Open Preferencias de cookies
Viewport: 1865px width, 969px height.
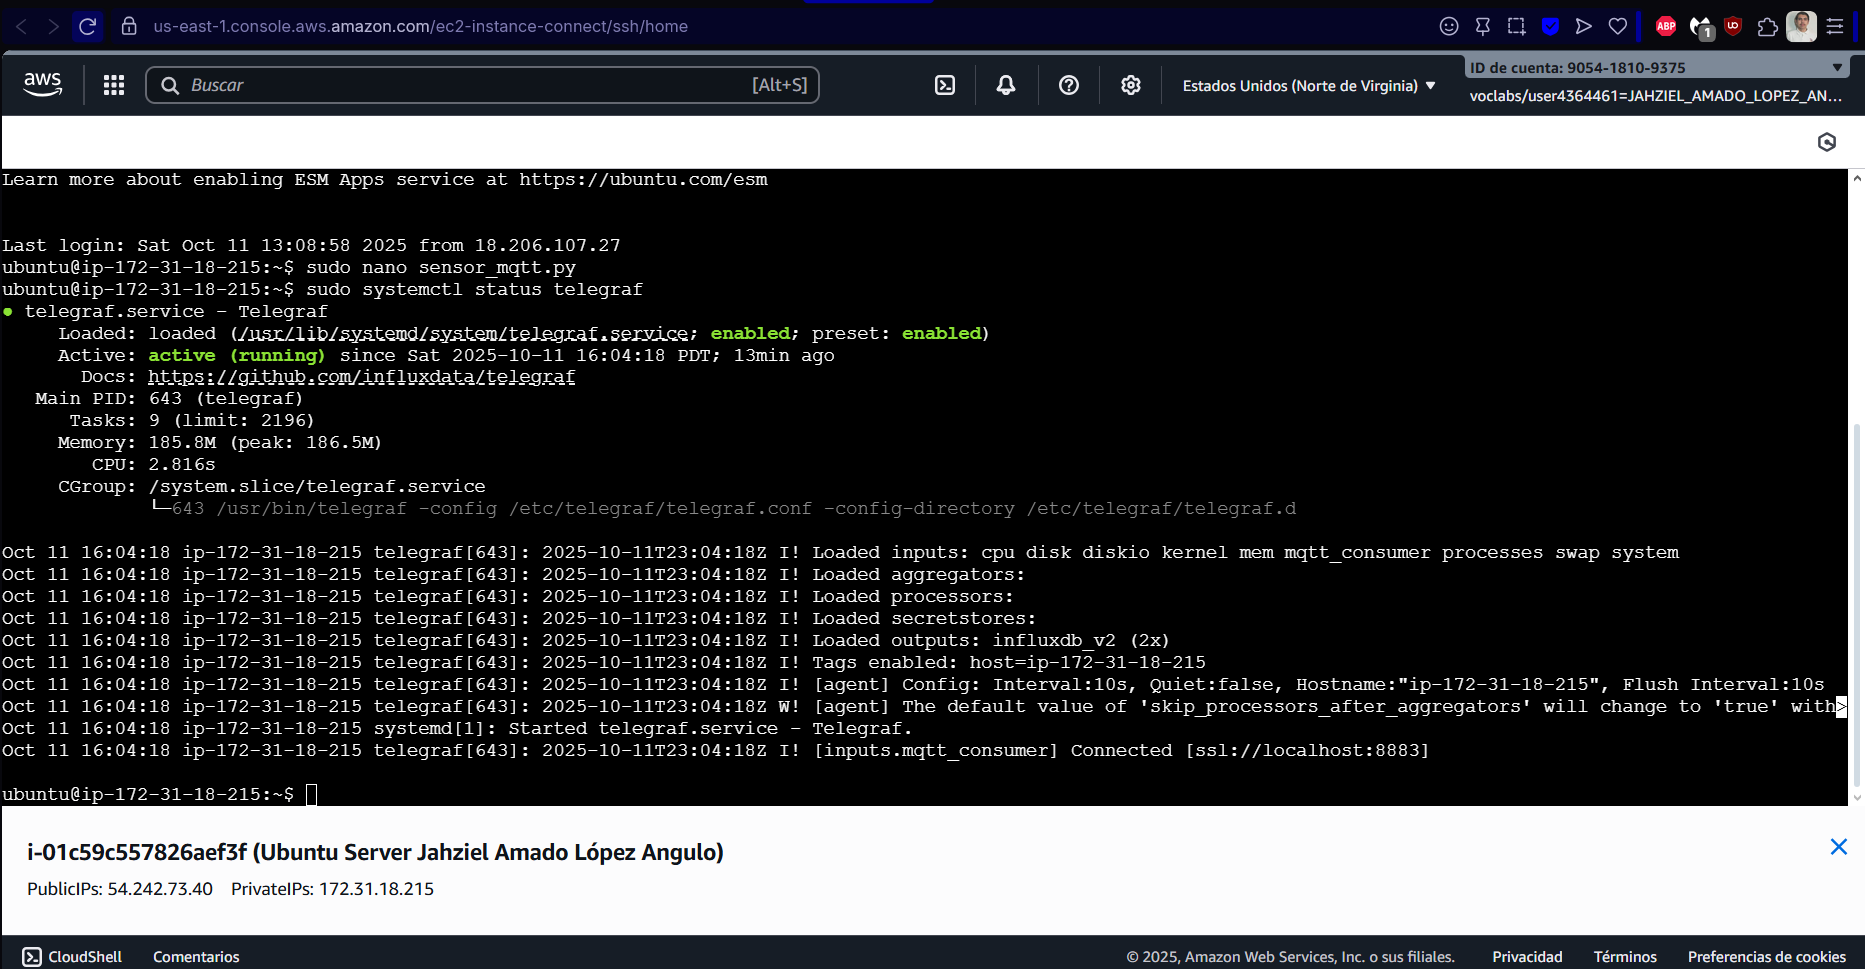[1767, 957]
